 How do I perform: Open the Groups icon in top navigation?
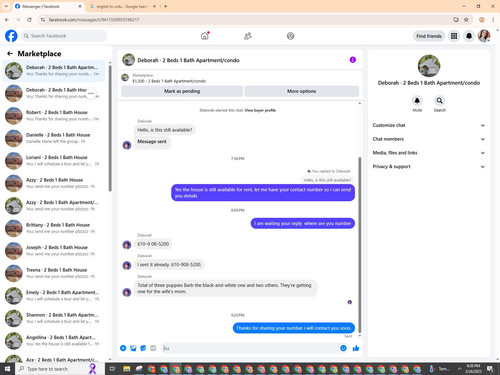(x=290, y=36)
